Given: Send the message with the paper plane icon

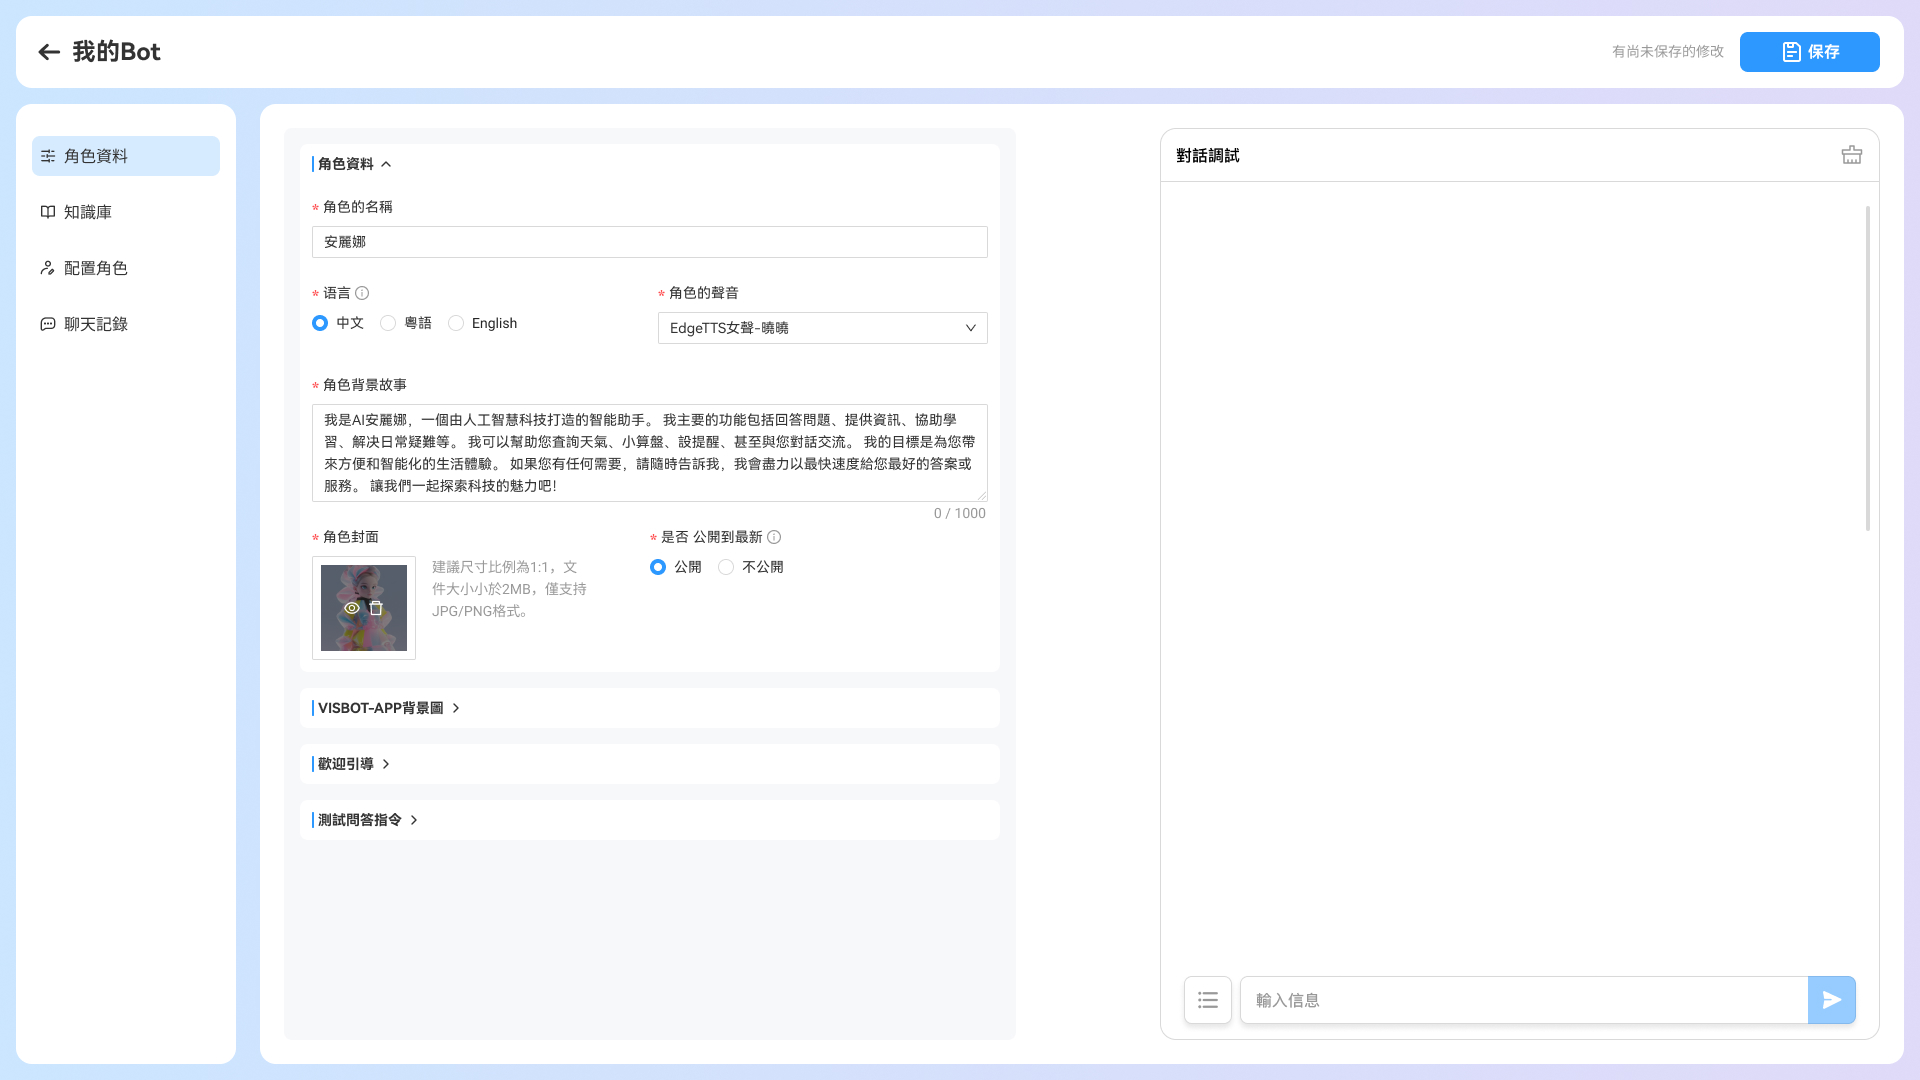Looking at the screenshot, I should [1832, 1000].
